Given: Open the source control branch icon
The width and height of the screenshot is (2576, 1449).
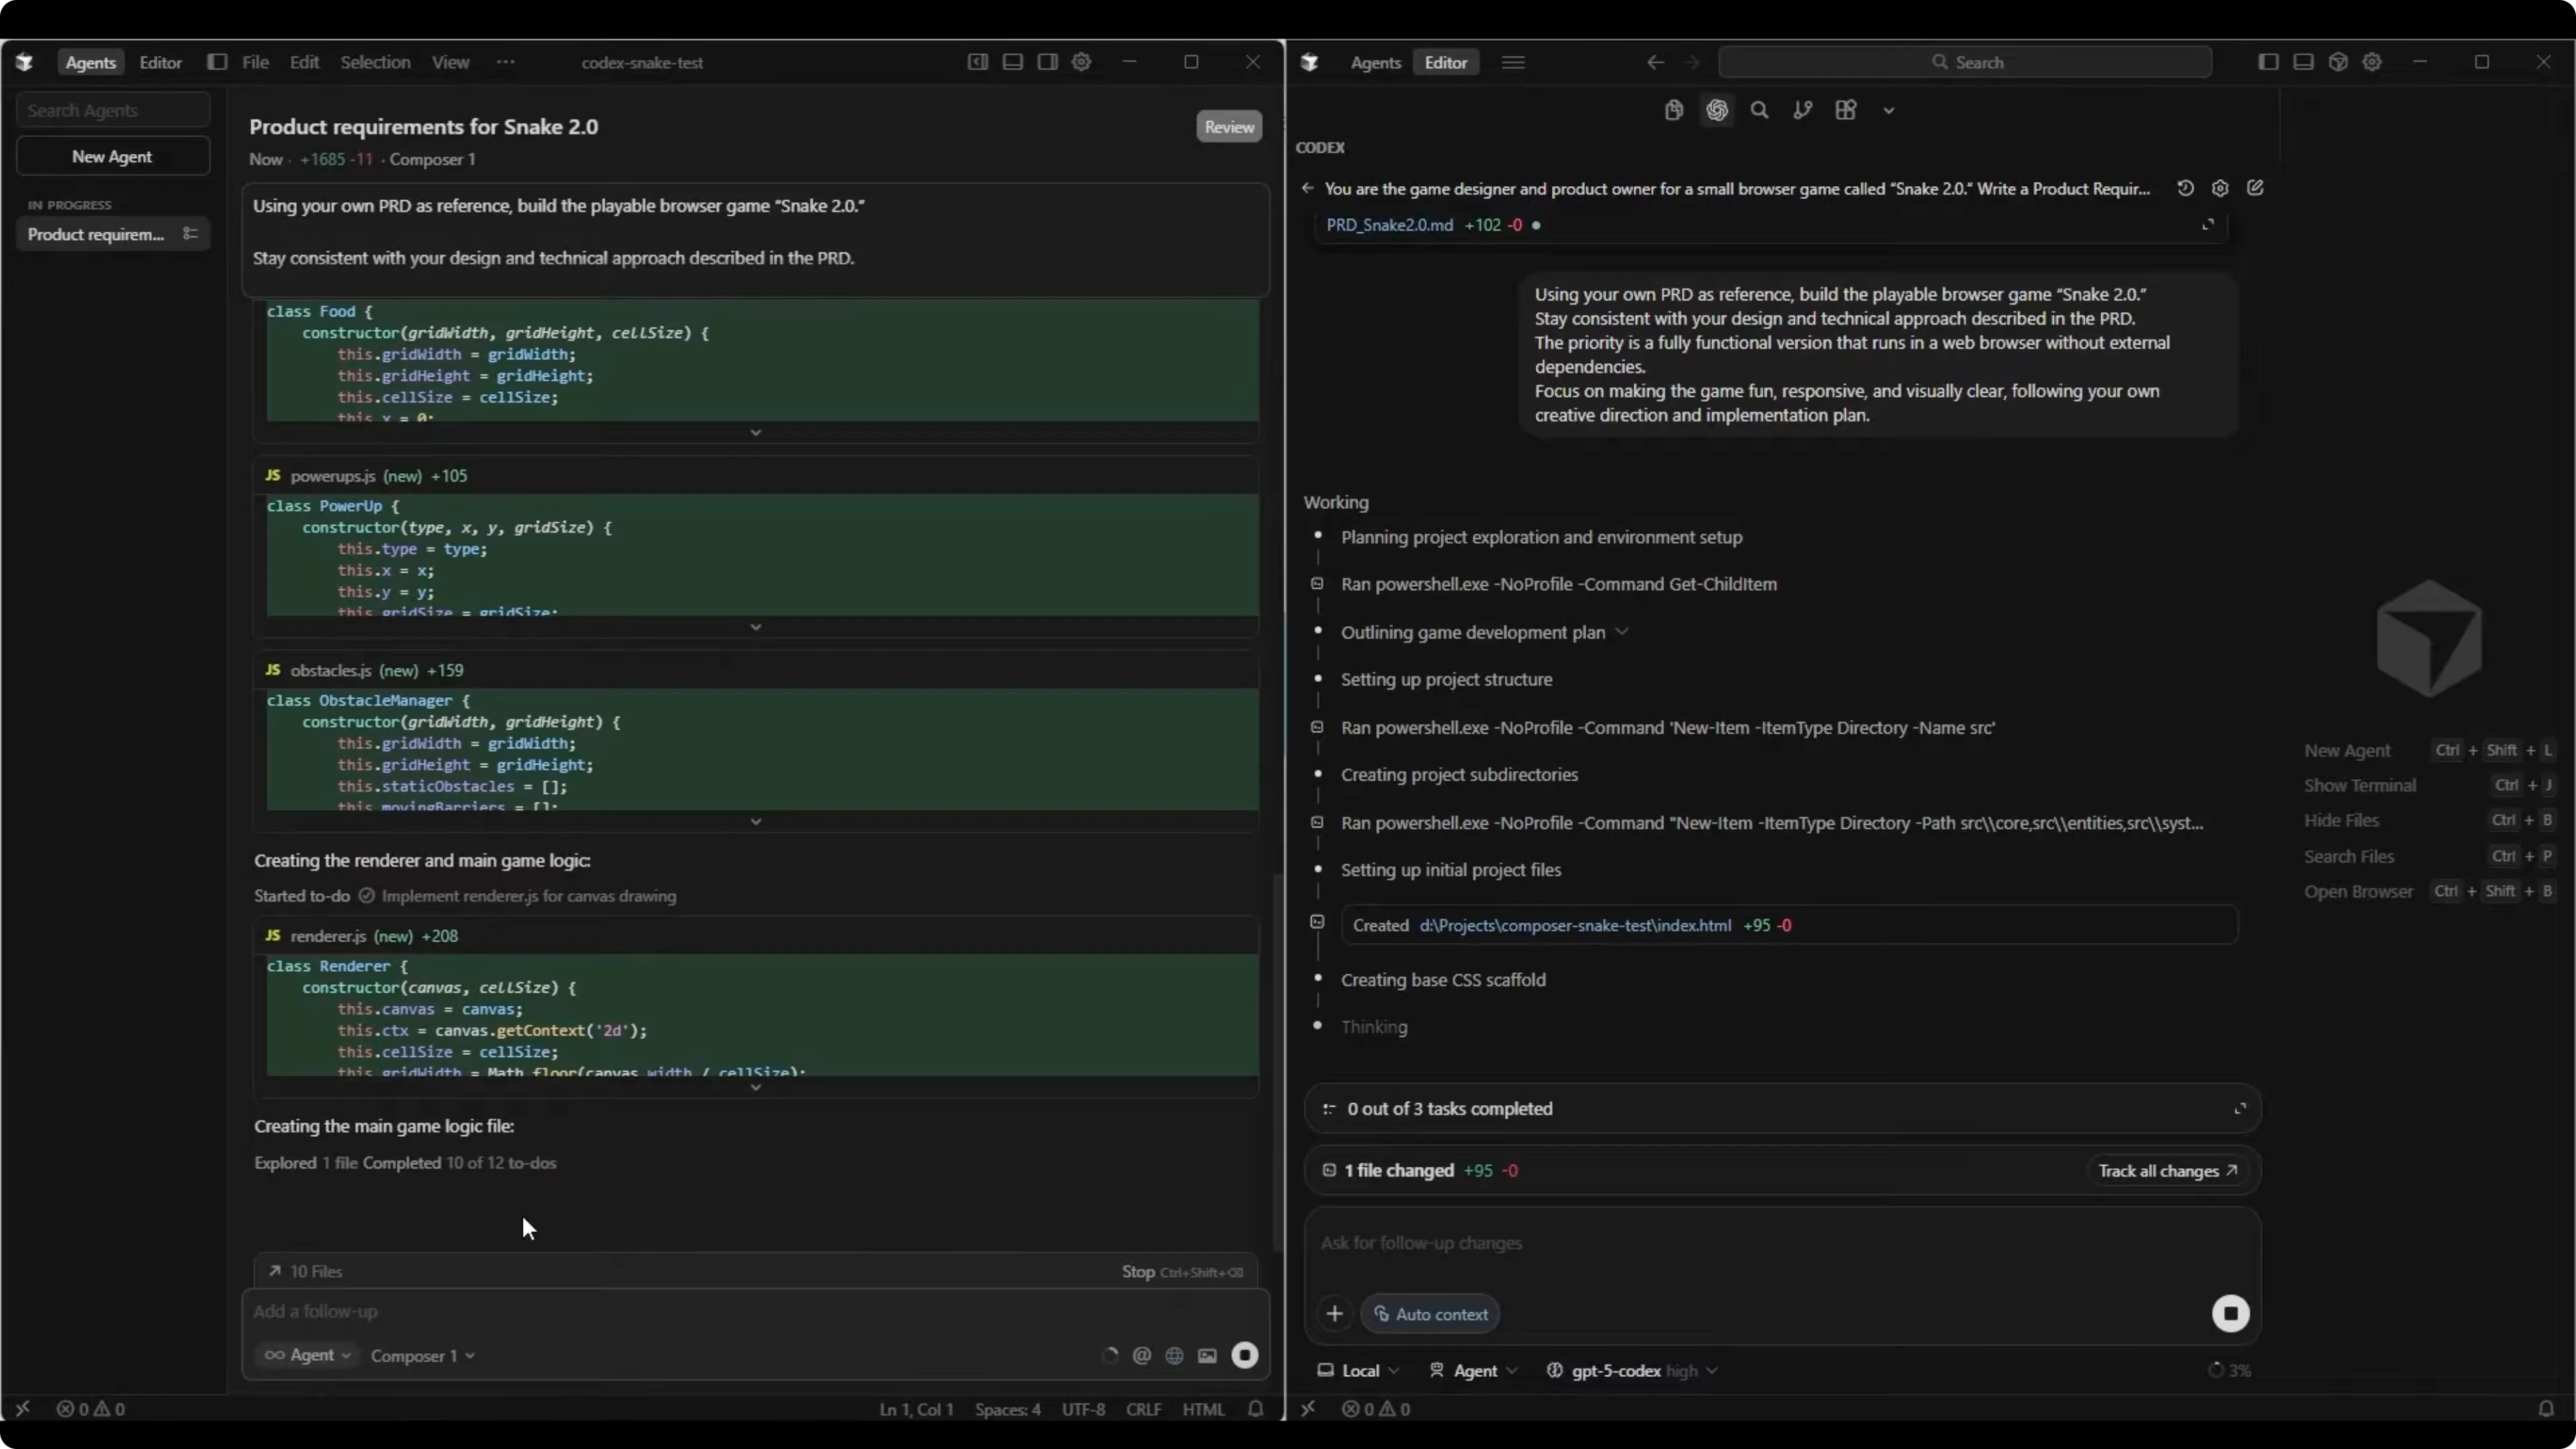Looking at the screenshot, I should (x=1802, y=110).
